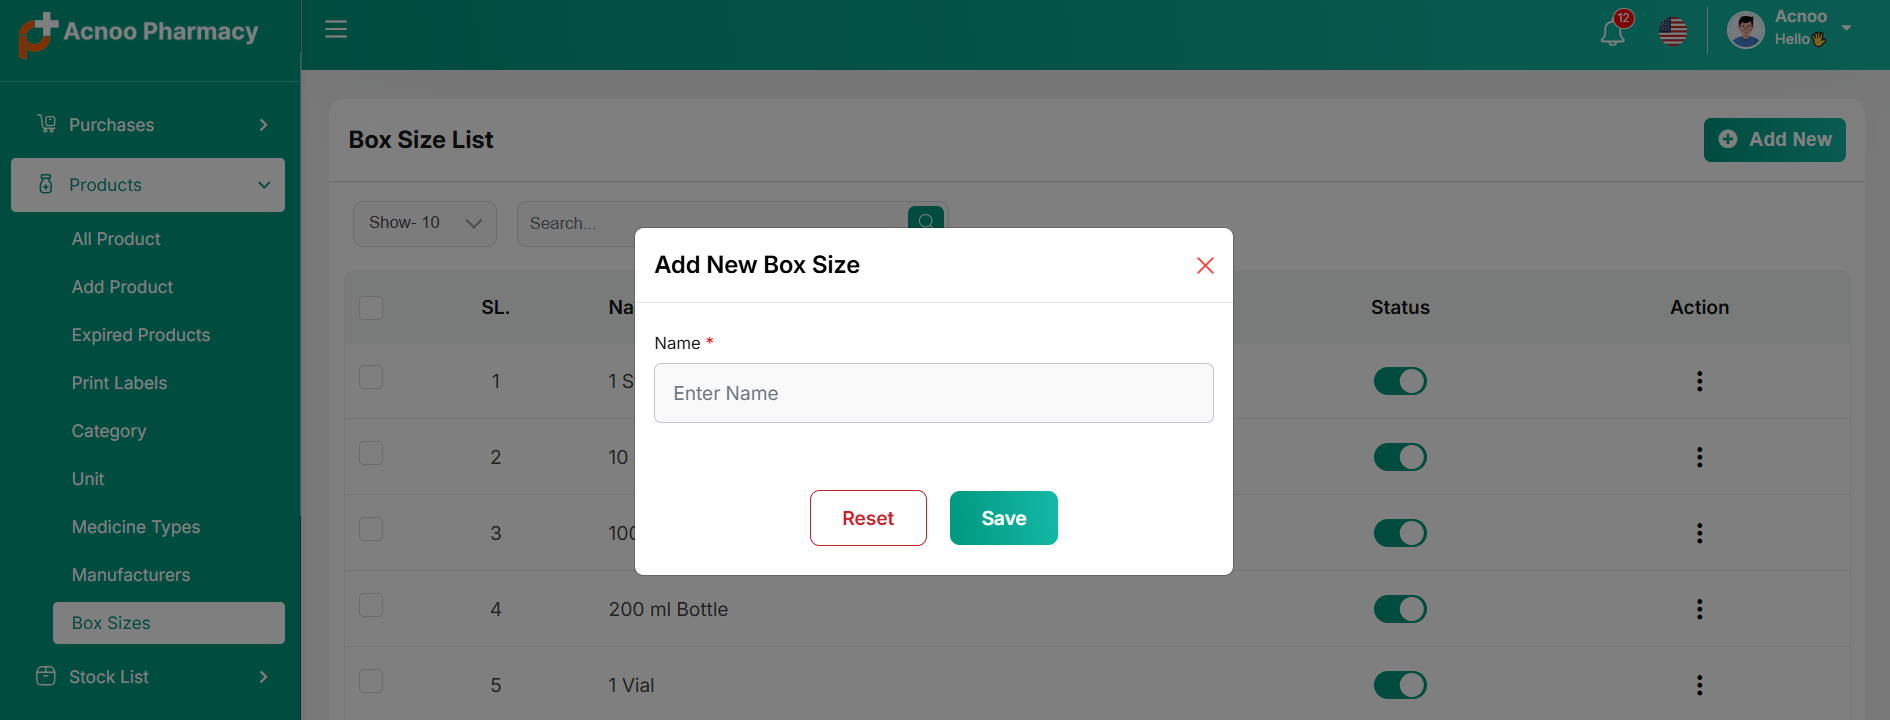Click the search magnifier icon
1890x720 pixels.
coord(926,217)
